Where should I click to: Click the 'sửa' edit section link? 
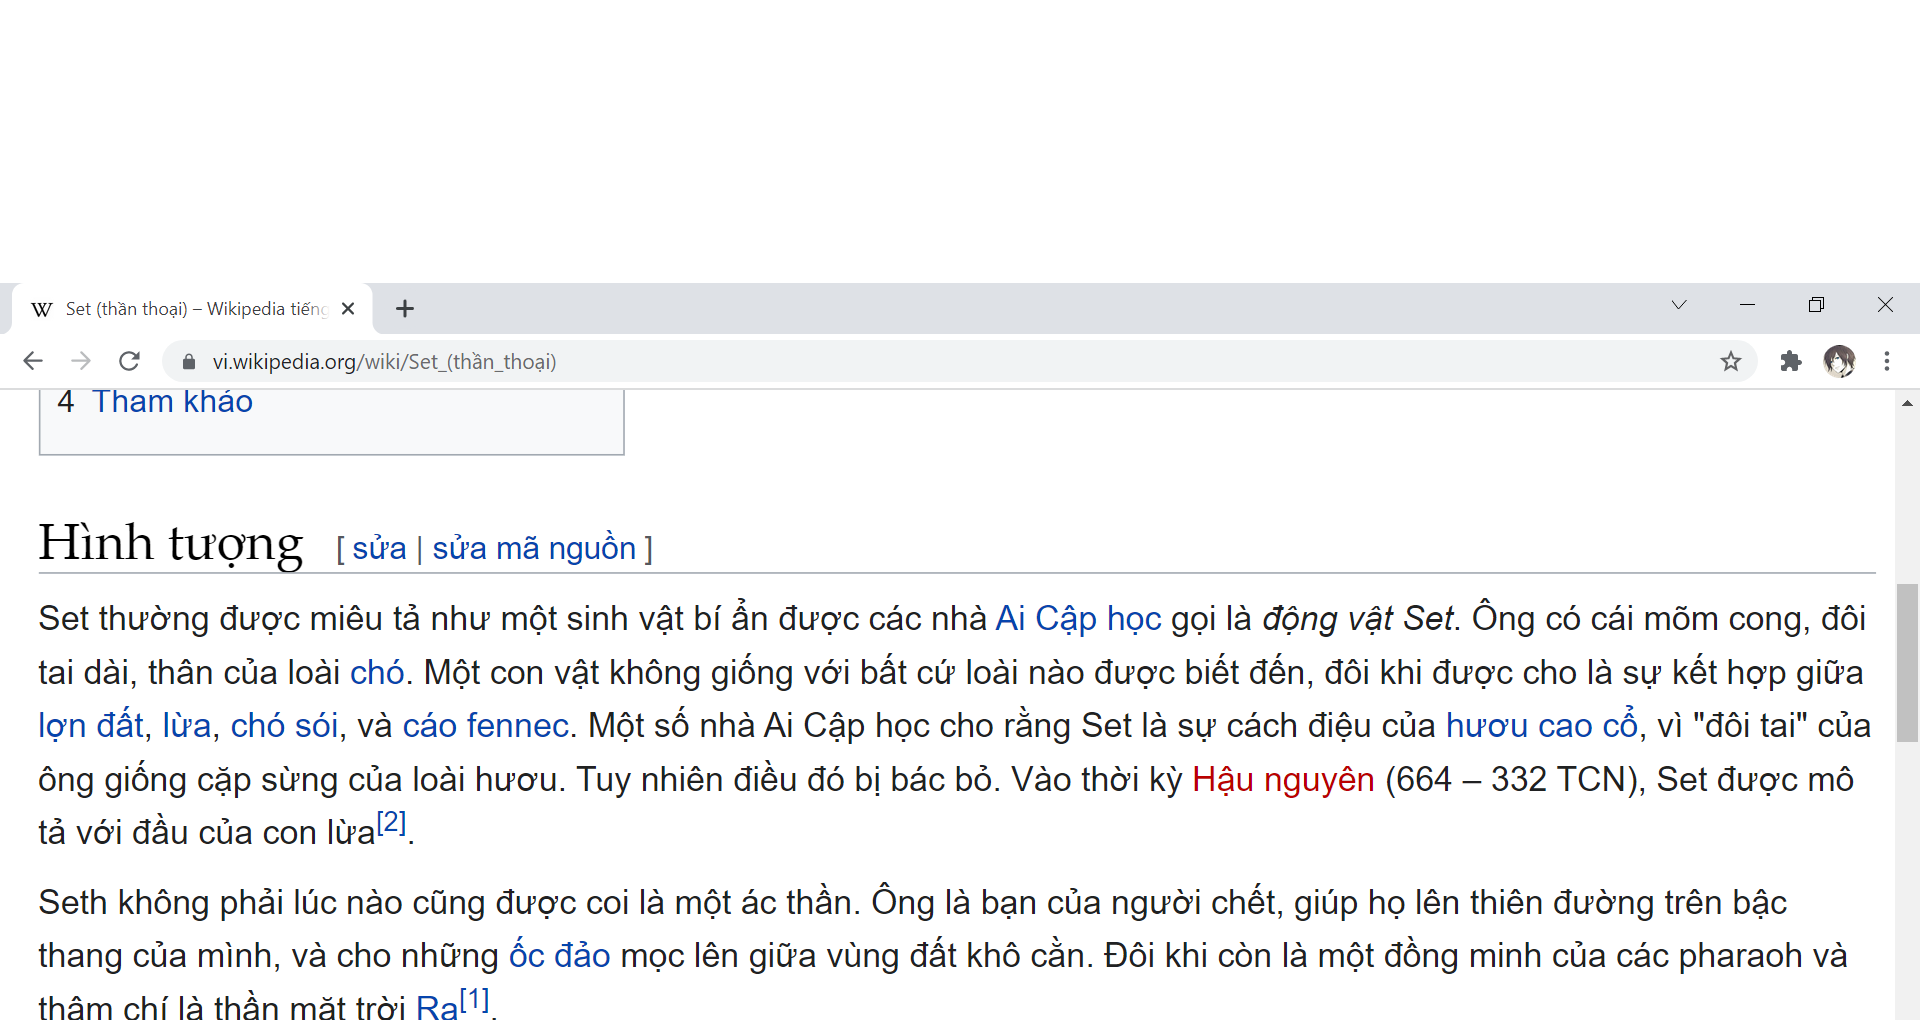coord(379,548)
